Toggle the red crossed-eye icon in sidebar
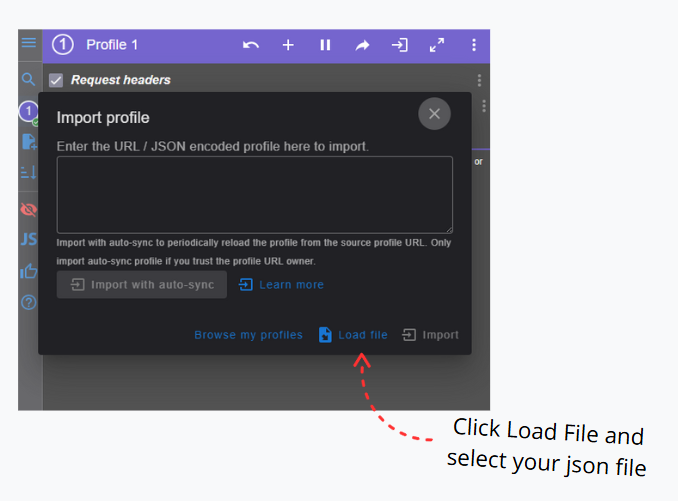678x501 pixels. 29,210
